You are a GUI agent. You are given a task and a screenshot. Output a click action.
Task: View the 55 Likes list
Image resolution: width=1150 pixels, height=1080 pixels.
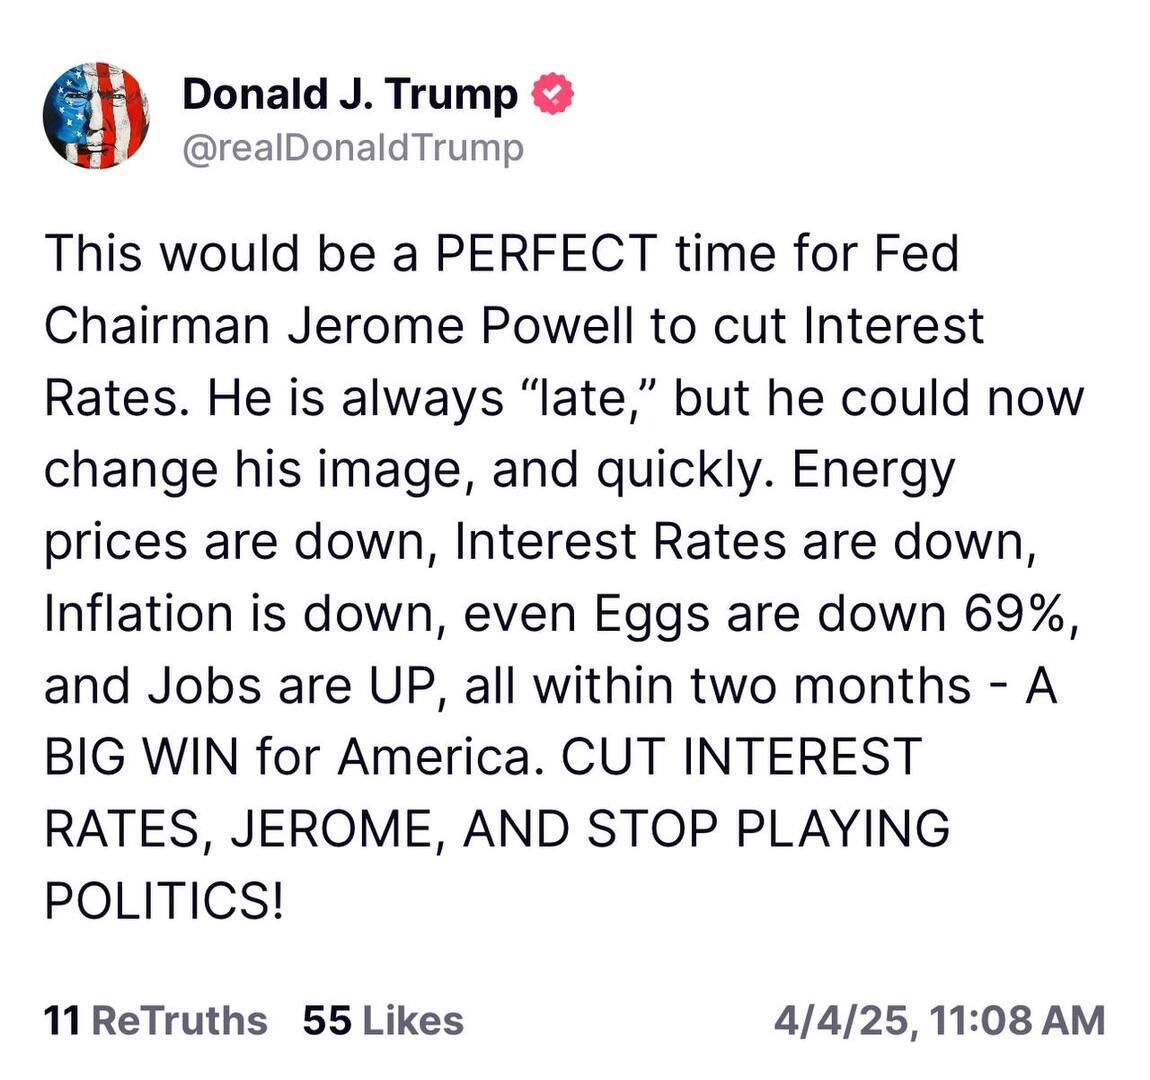(384, 1020)
